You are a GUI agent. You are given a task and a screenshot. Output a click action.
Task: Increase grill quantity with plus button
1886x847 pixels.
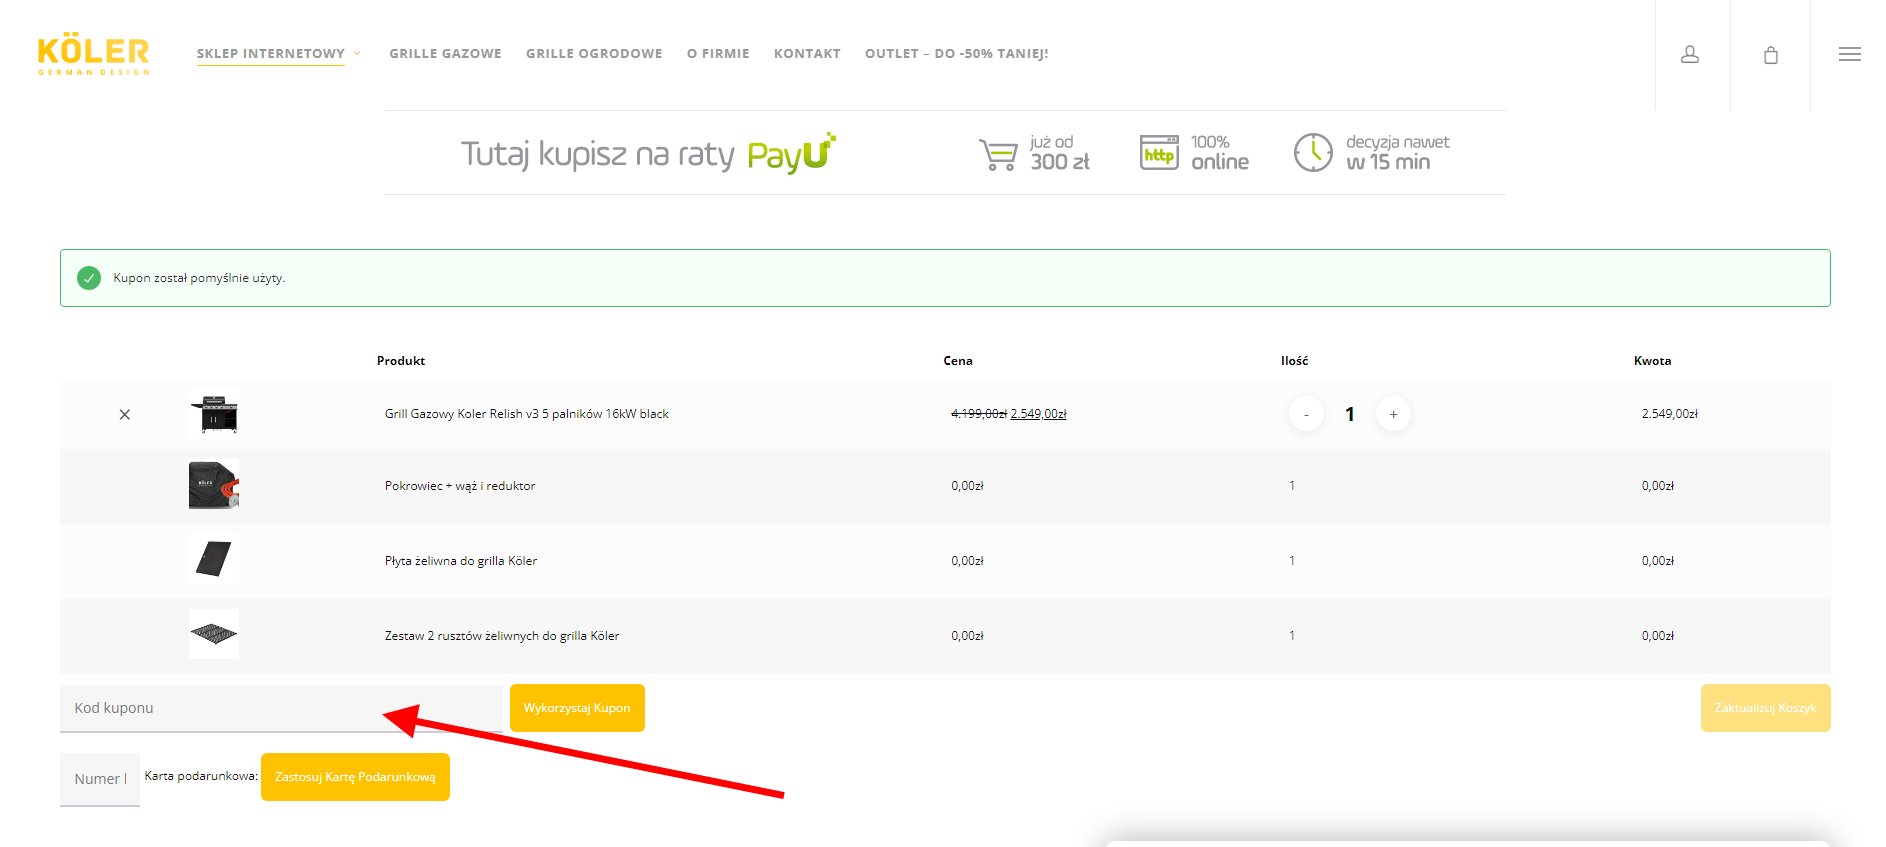(1393, 414)
